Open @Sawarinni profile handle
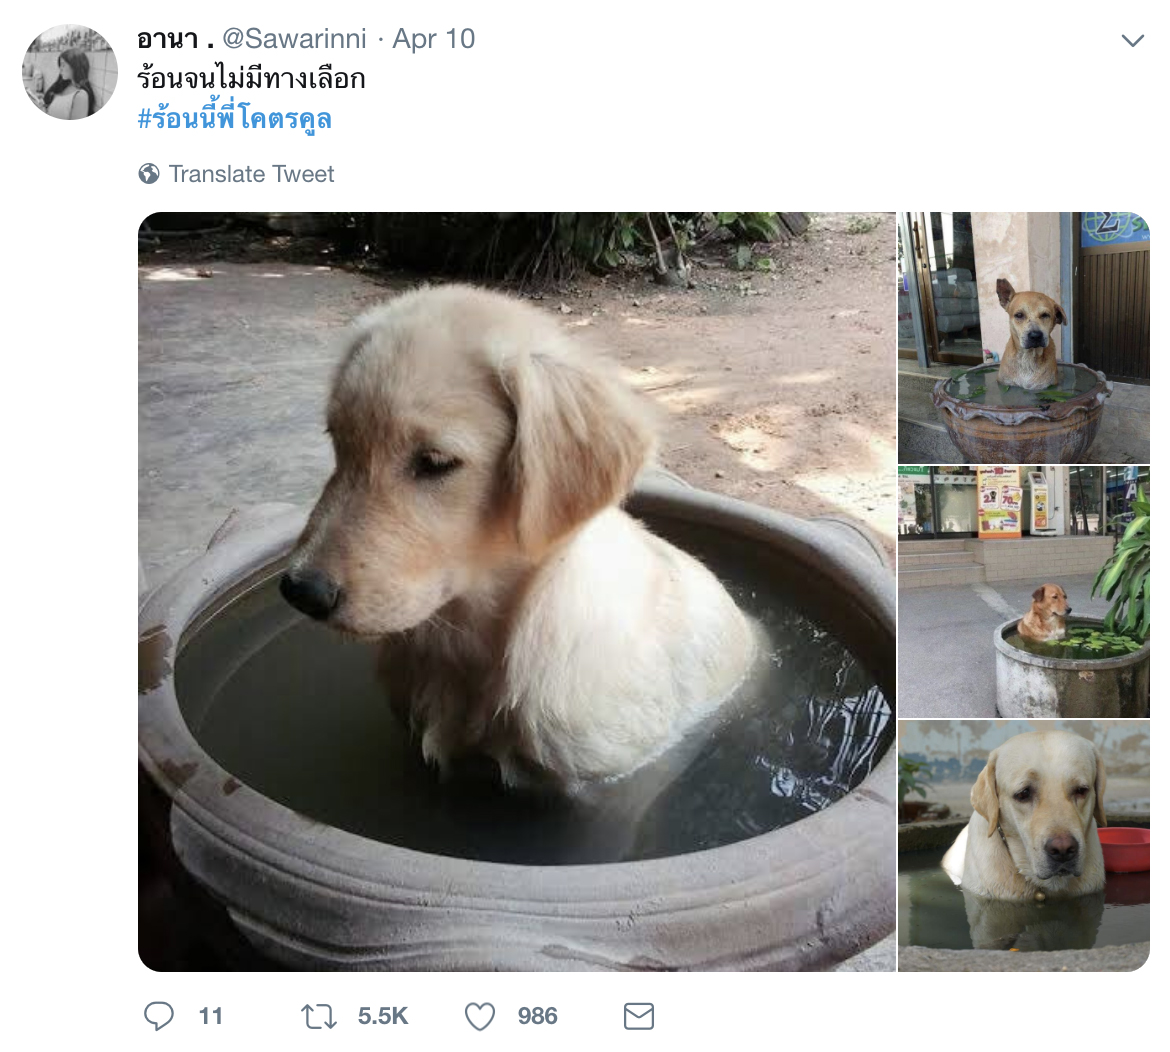Viewport: 1170px width, 1052px height. (295, 39)
